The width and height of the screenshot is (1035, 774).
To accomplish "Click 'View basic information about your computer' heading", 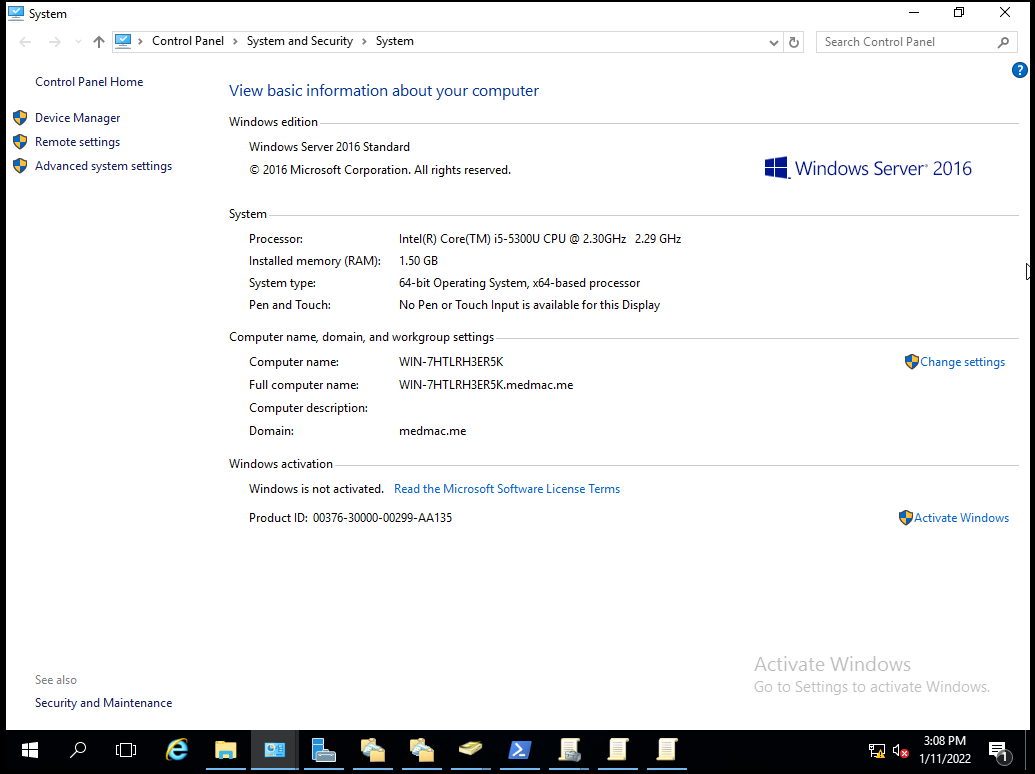I will click(384, 91).
